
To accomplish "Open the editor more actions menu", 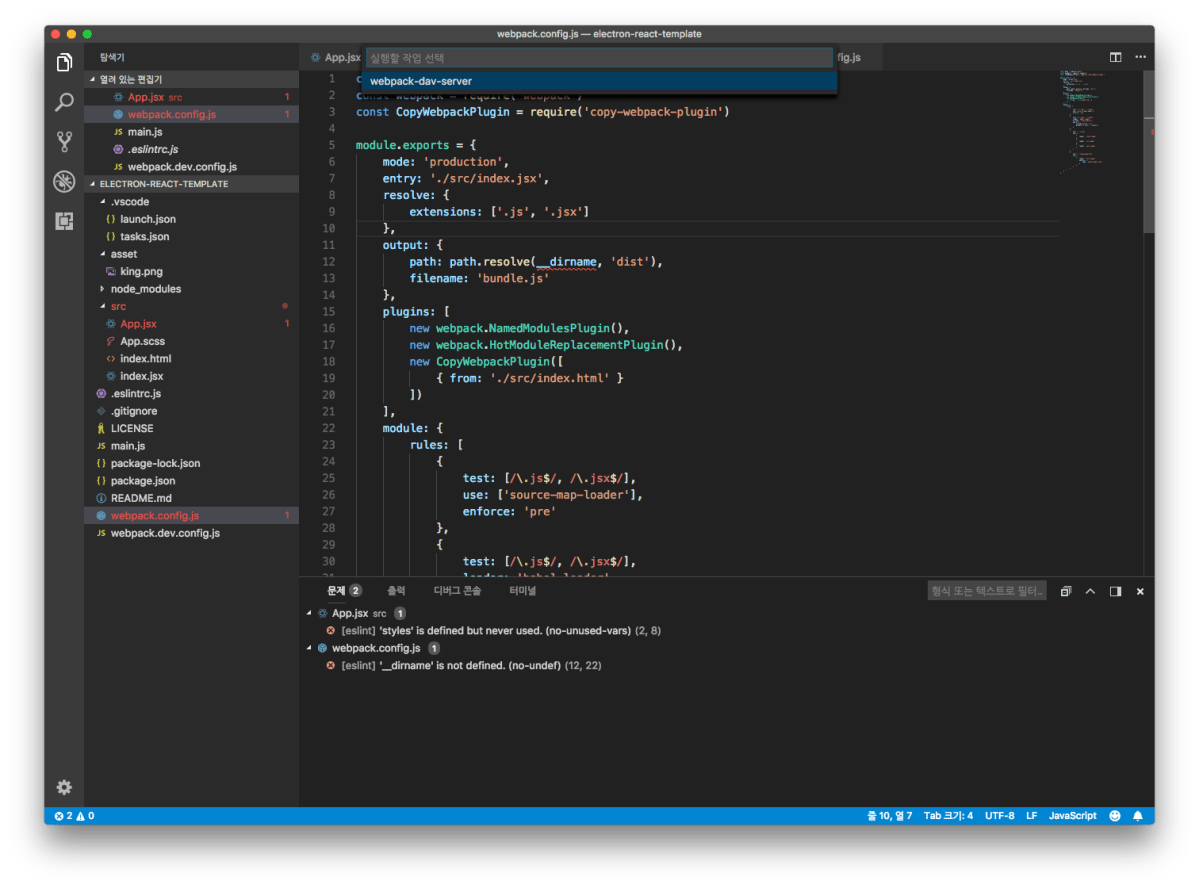I will point(1140,57).
